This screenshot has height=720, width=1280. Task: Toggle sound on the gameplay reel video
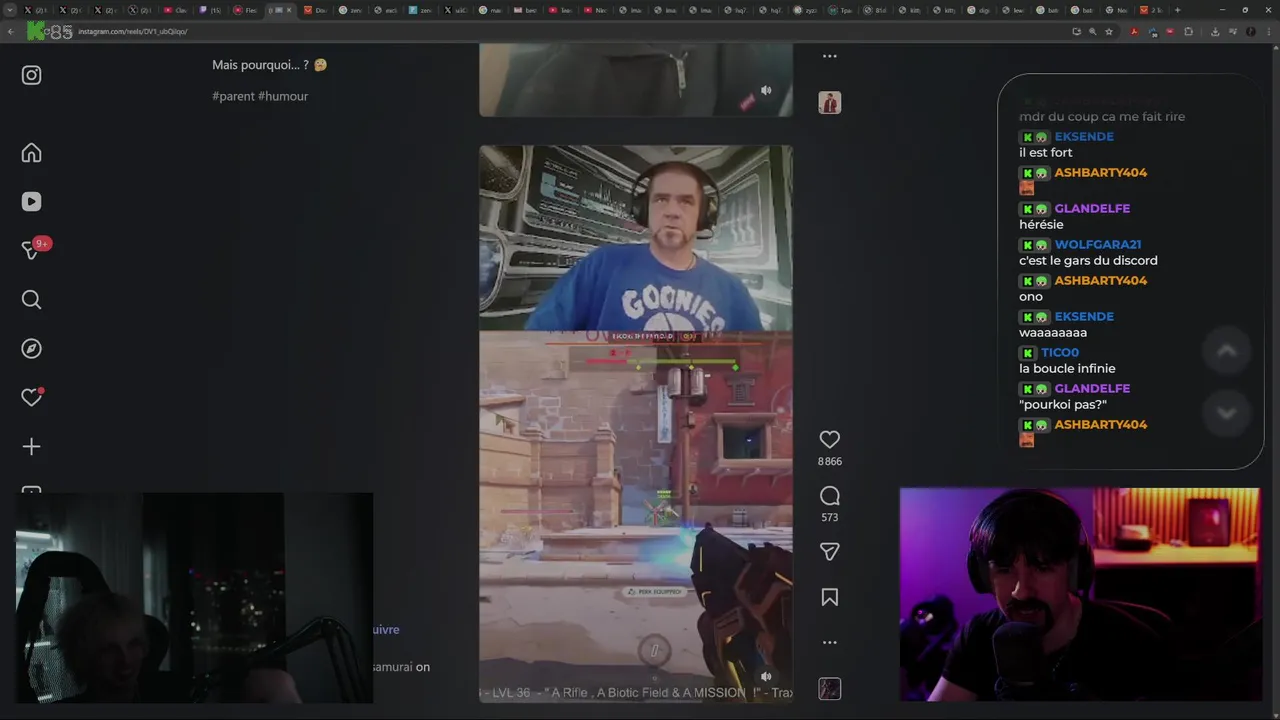click(766, 676)
